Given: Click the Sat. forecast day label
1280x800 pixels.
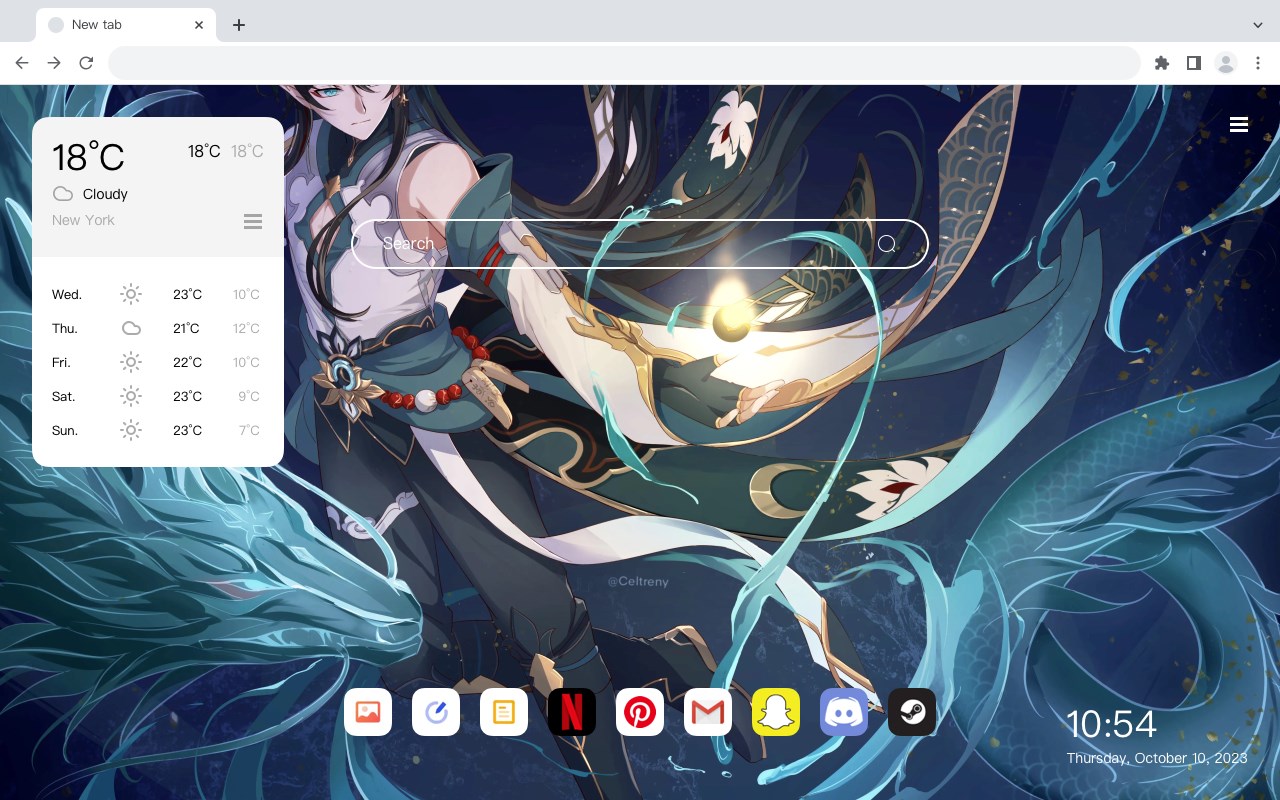Looking at the screenshot, I should tap(64, 396).
